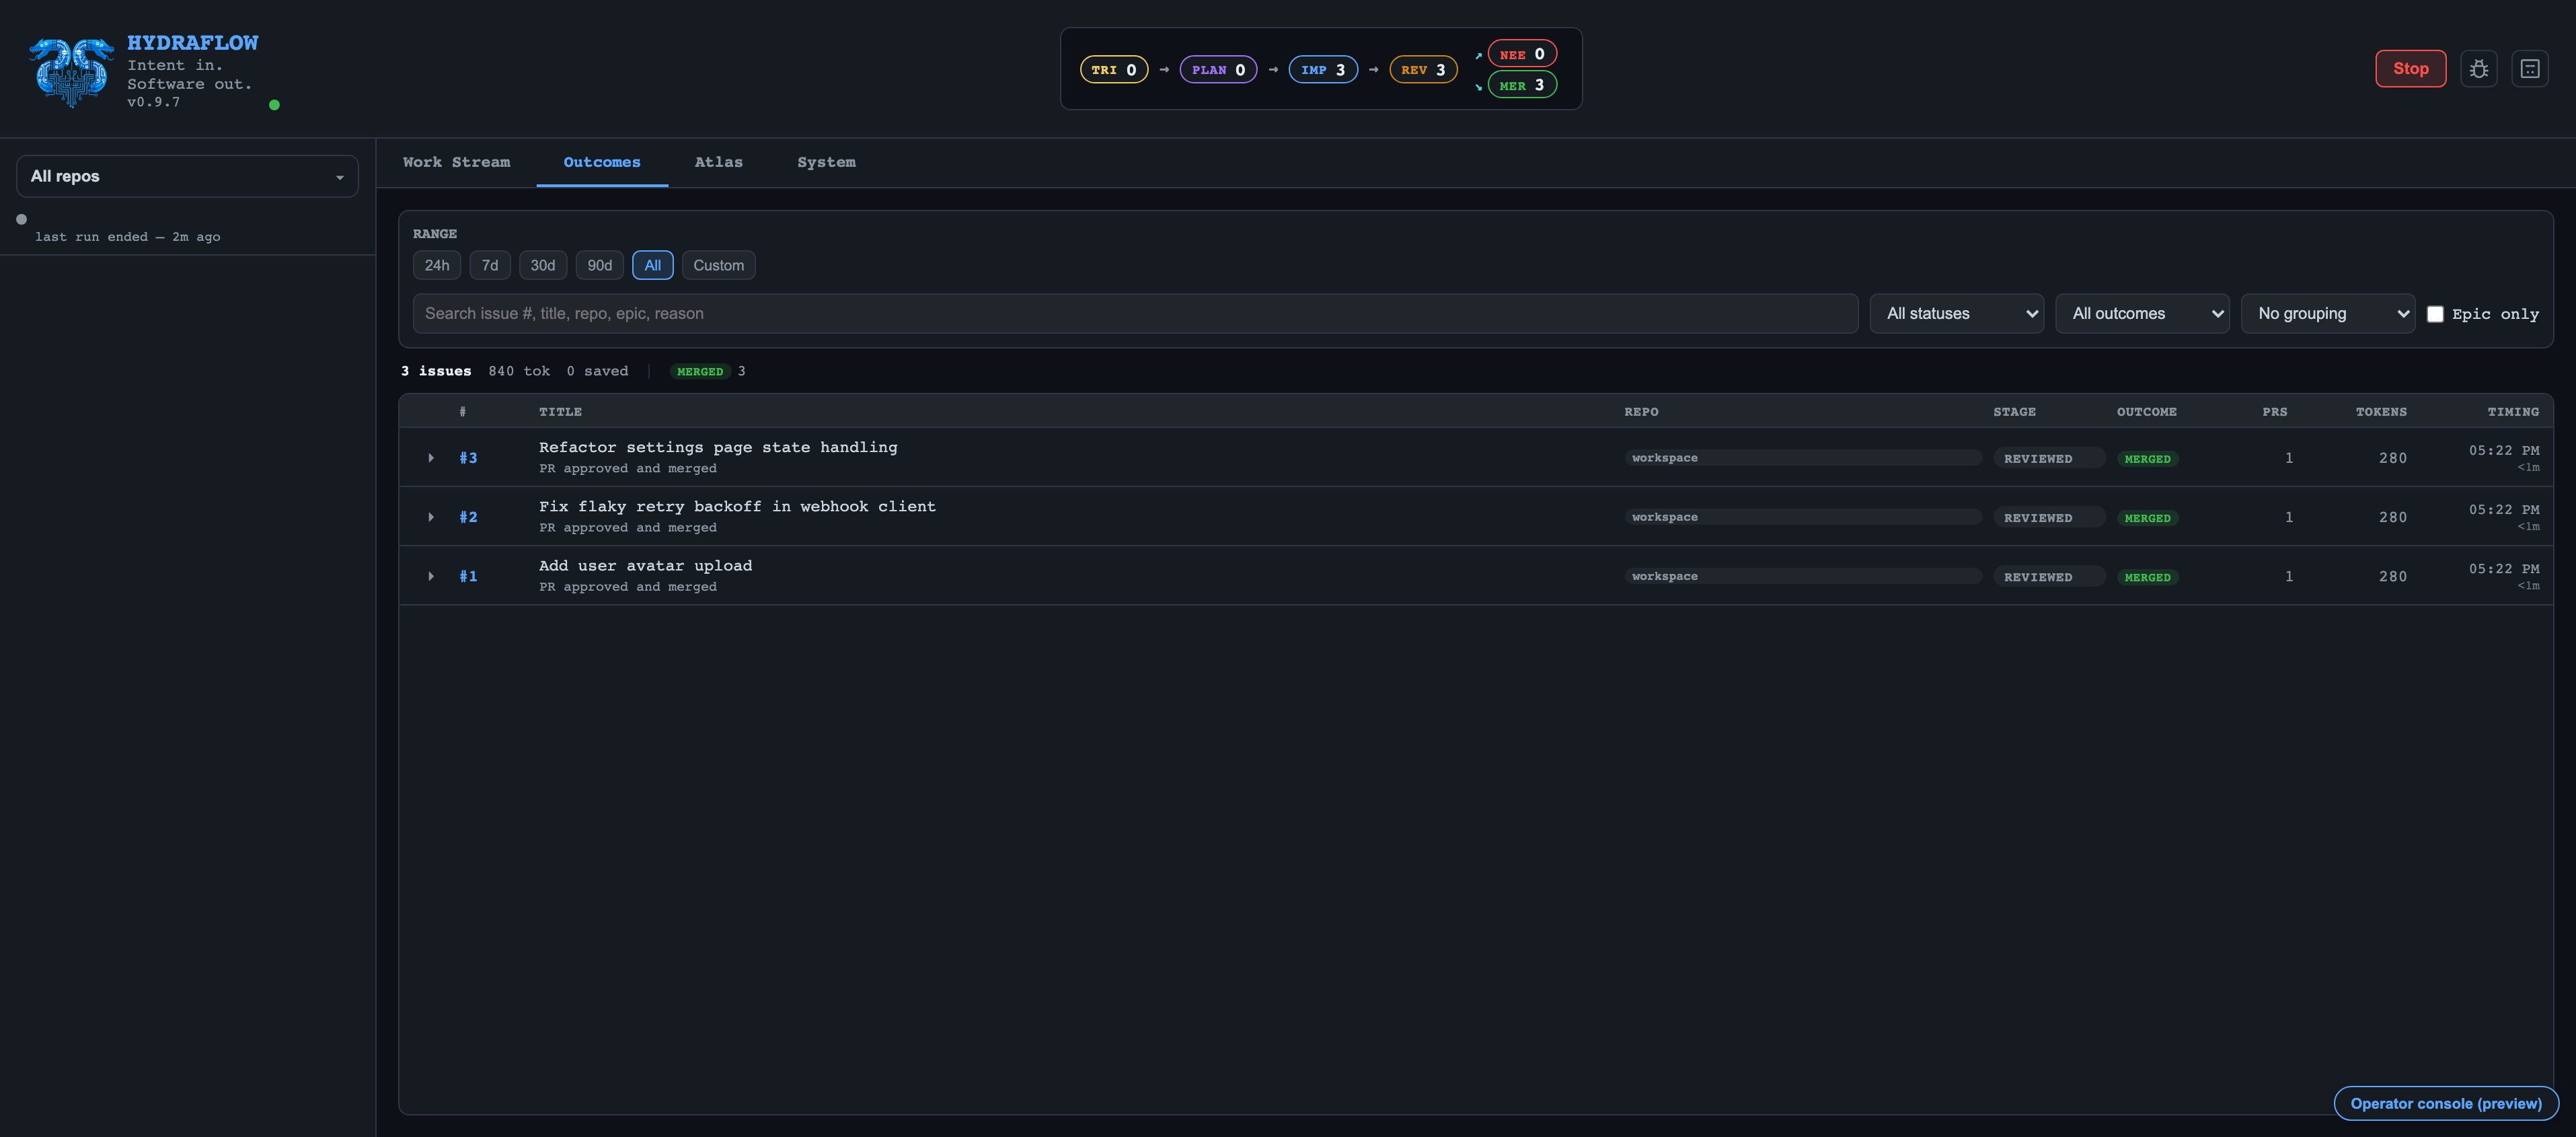Focus the issue search input field
This screenshot has height=1137, width=2576.
pos(1135,313)
